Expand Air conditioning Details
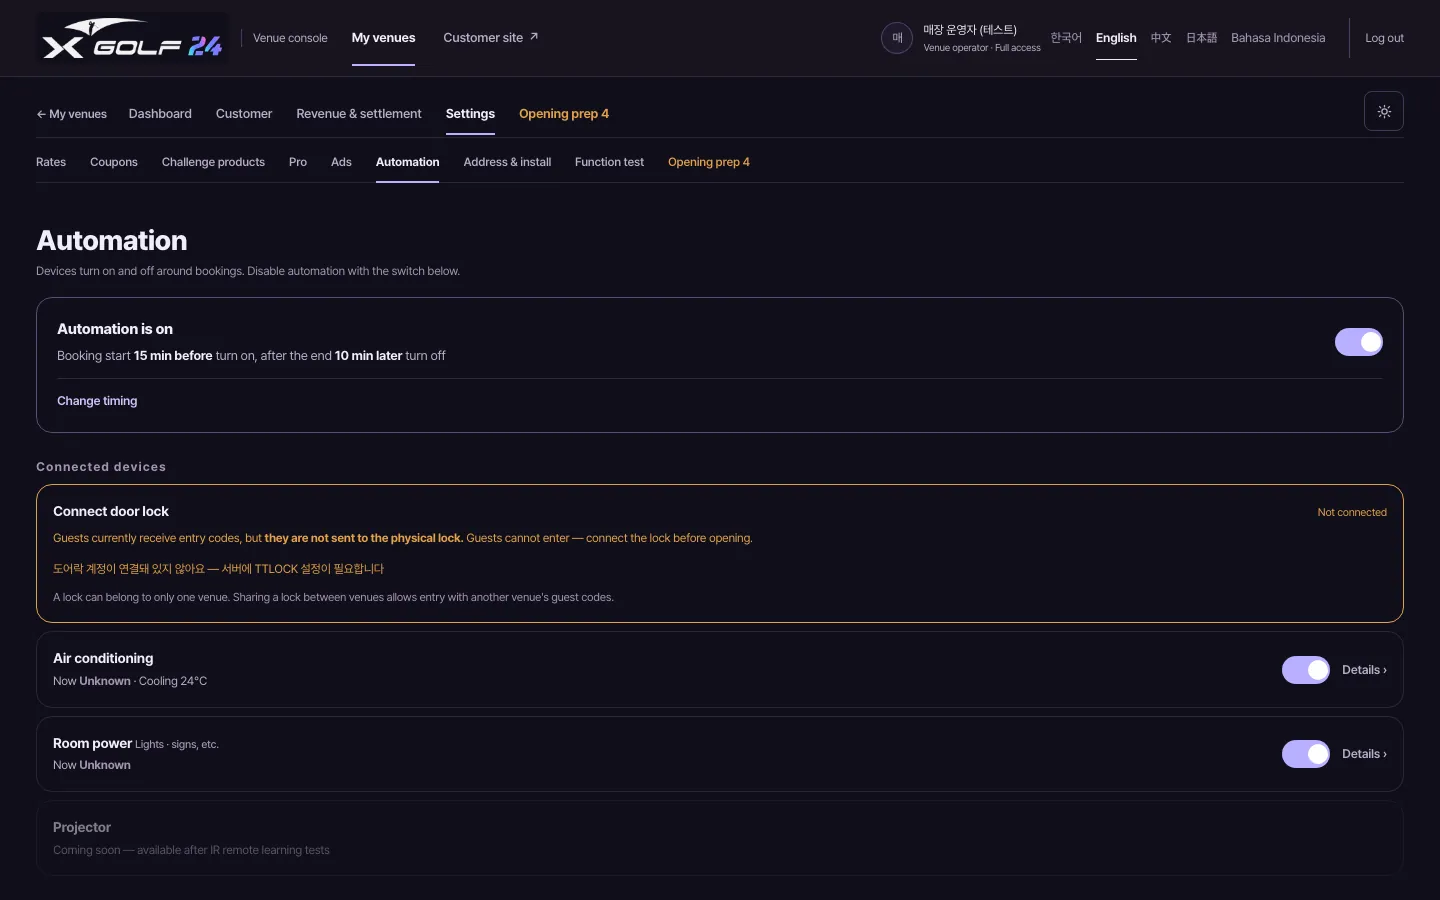Viewport: 1440px width, 900px height. pyautogui.click(x=1364, y=670)
